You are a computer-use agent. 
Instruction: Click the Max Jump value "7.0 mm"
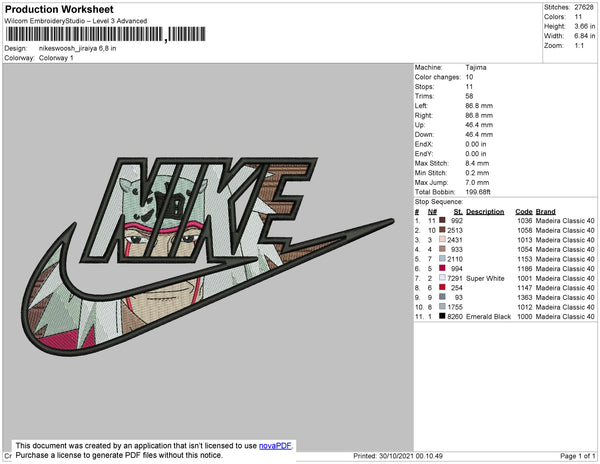pyautogui.click(x=477, y=182)
